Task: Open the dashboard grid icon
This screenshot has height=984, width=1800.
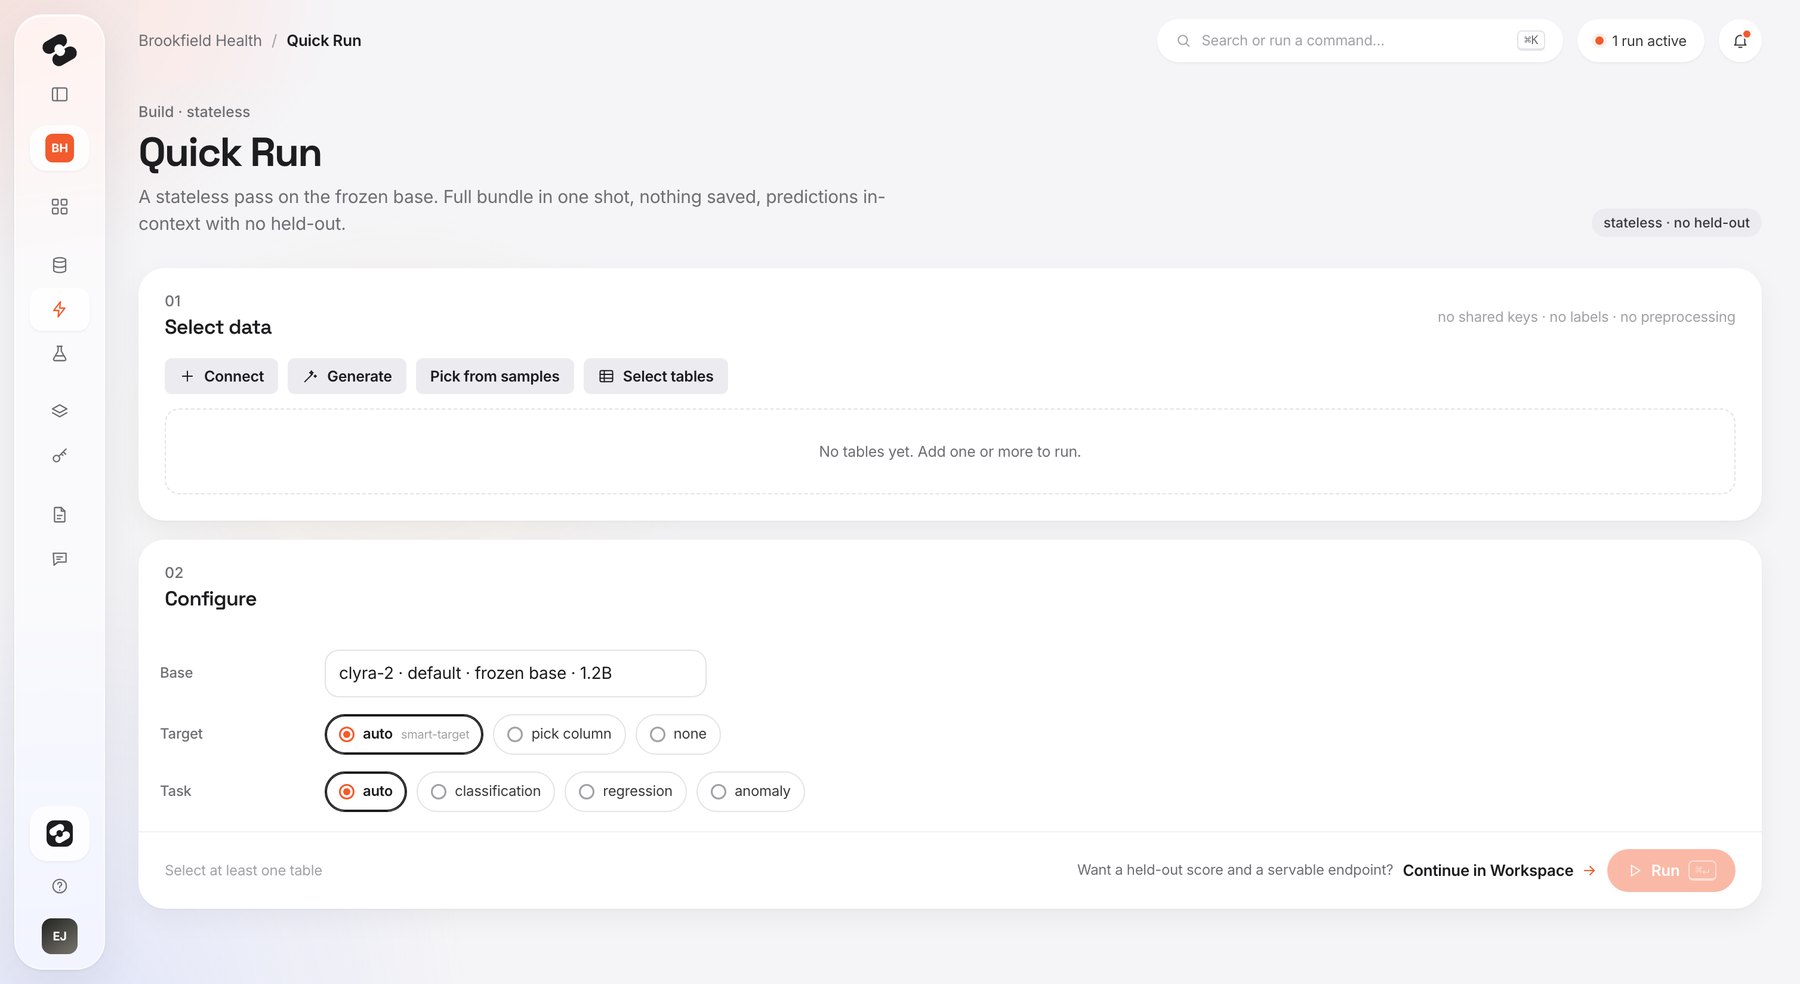Action: coord(59,206)
